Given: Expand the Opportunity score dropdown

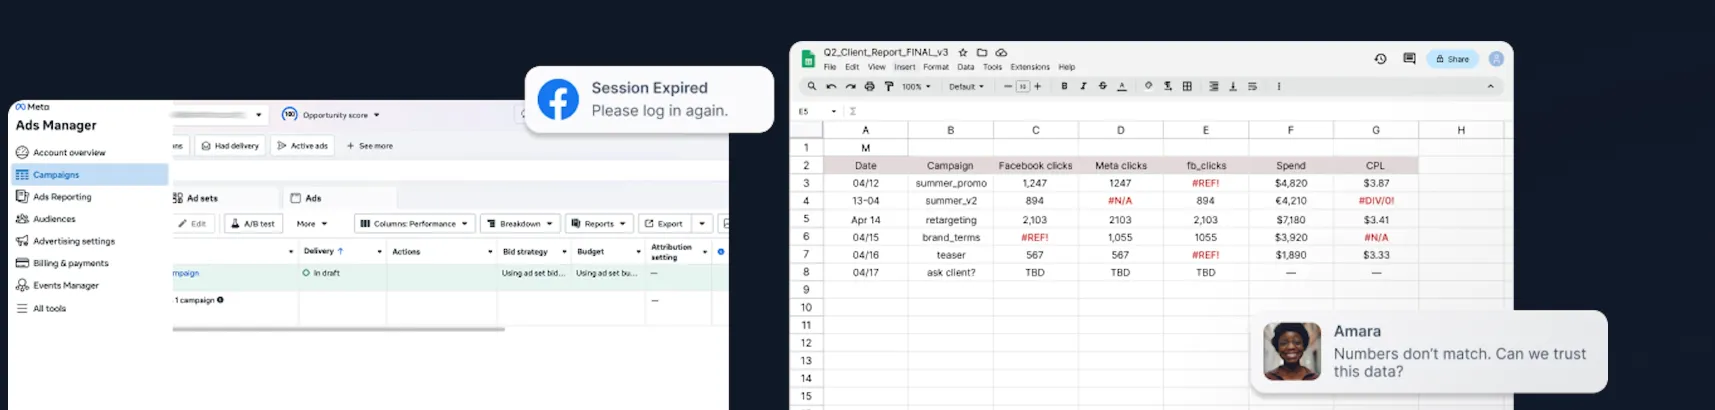Looking at the screenshot, I should coord(376,115).
